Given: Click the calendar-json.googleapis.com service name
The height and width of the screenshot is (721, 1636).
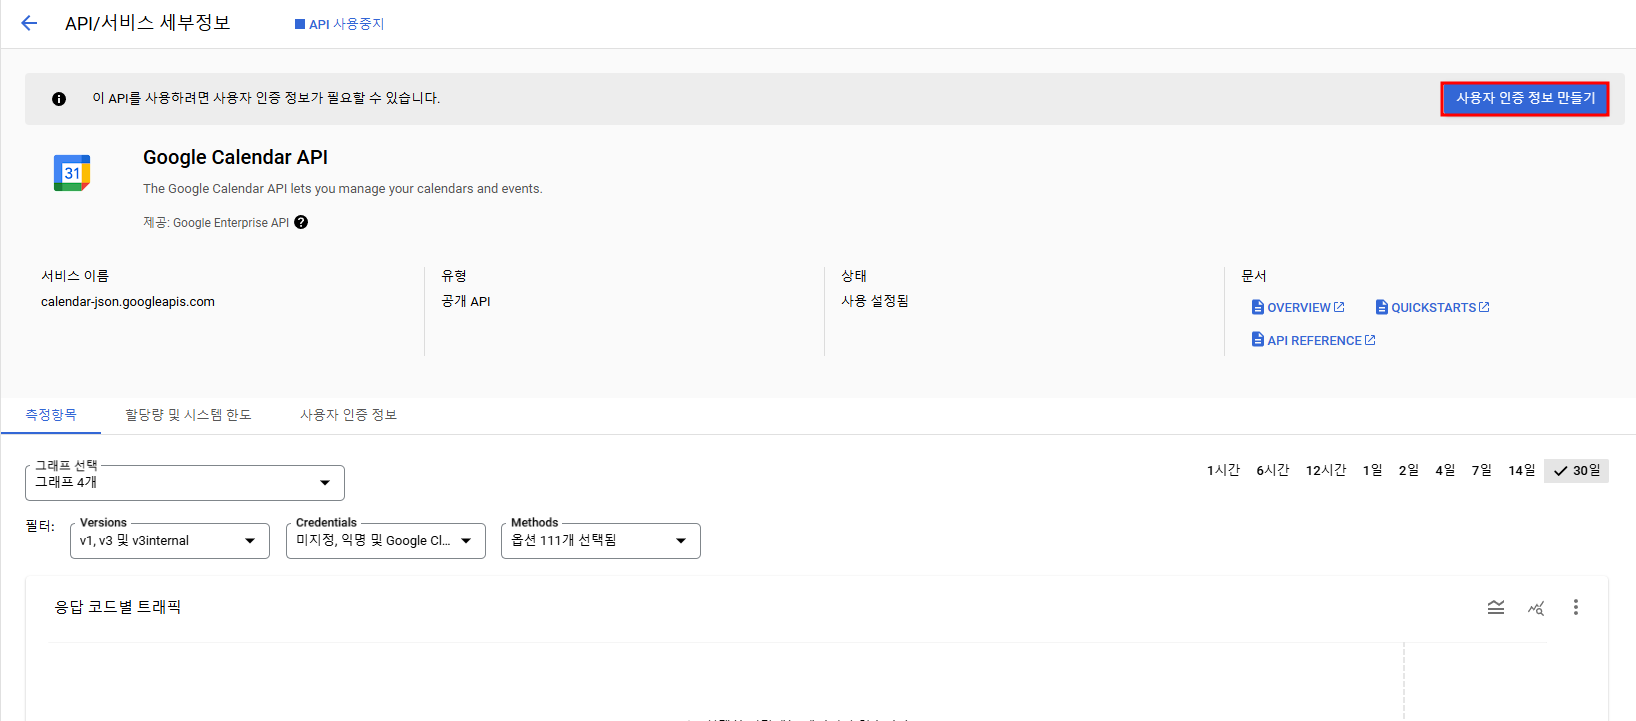Looking at the screenshot, I should (128, 301).
